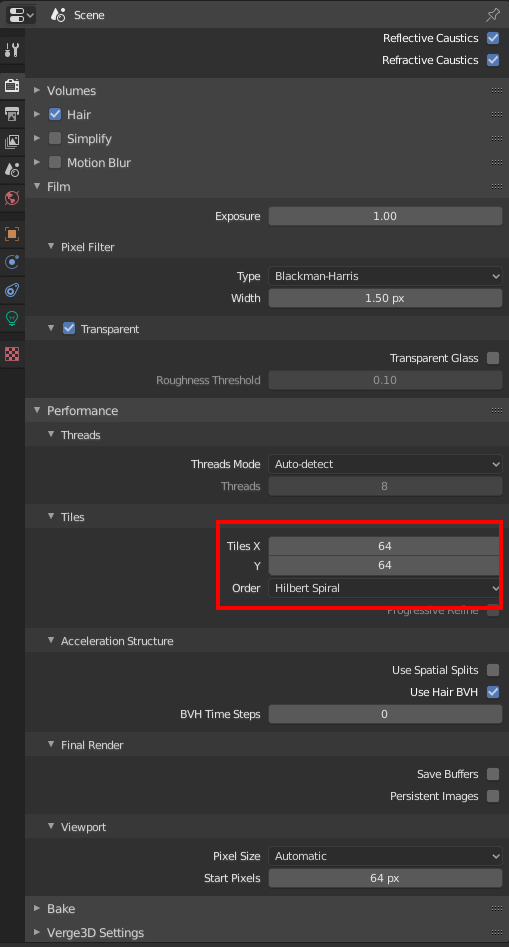Expand the Verge3D Settings panel

37,933
